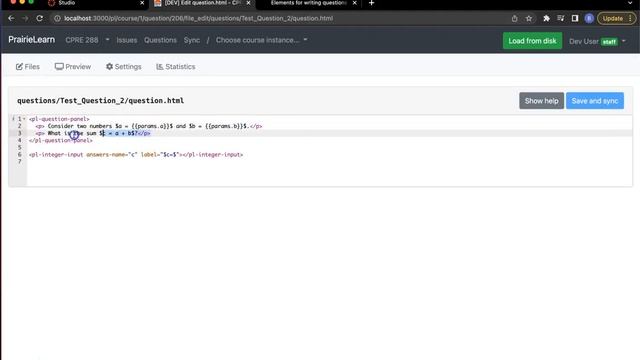This screenshot has width=640, height=360.
Task: Open the question Settings tab
Action: [x=123, y=67]
